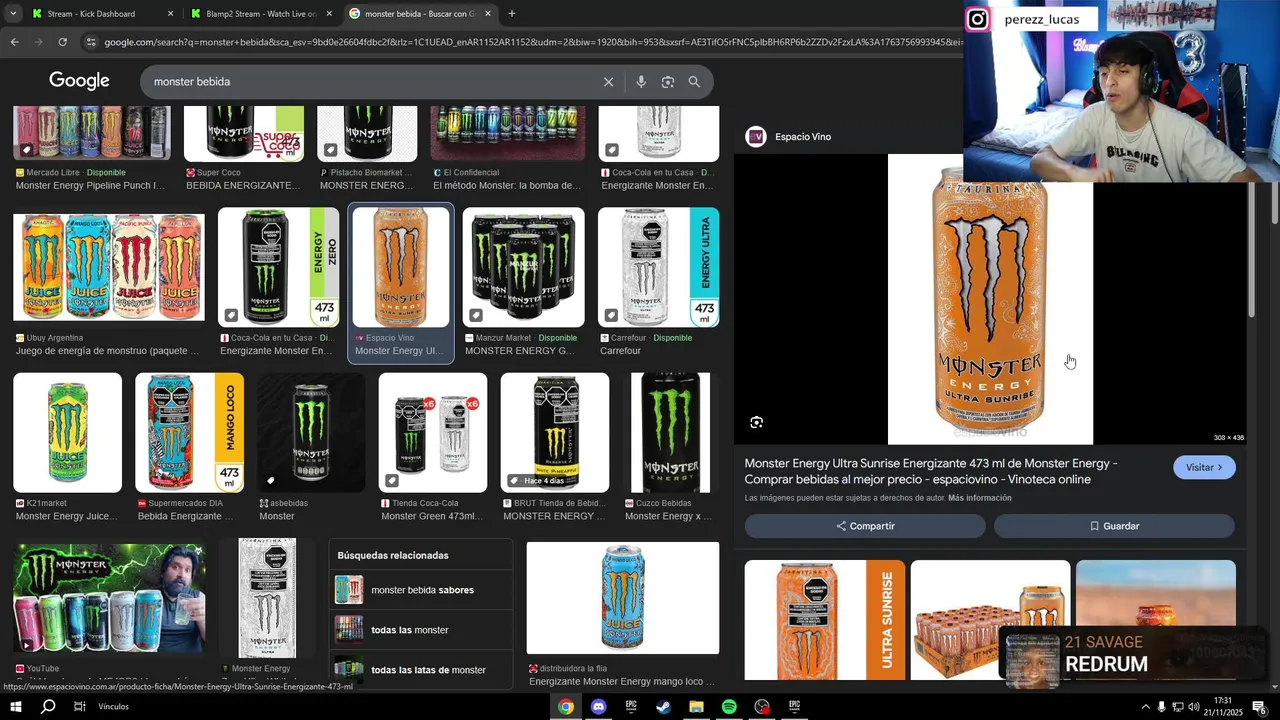Click the magnifier search icon in the search box
Viewport: 1280px width, 720px height.
(x=694, y=82)
